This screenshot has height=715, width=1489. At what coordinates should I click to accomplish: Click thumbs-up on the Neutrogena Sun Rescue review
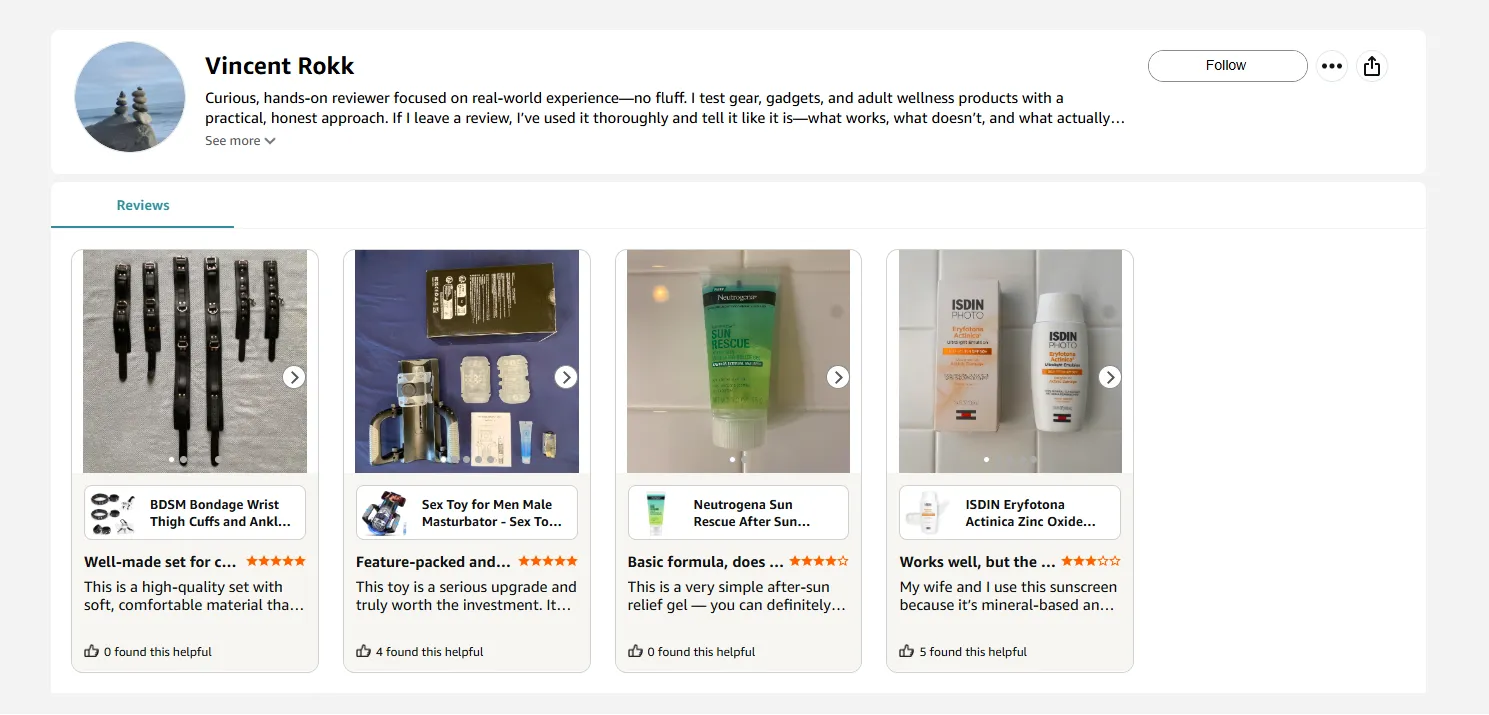(x=635, y=651)
